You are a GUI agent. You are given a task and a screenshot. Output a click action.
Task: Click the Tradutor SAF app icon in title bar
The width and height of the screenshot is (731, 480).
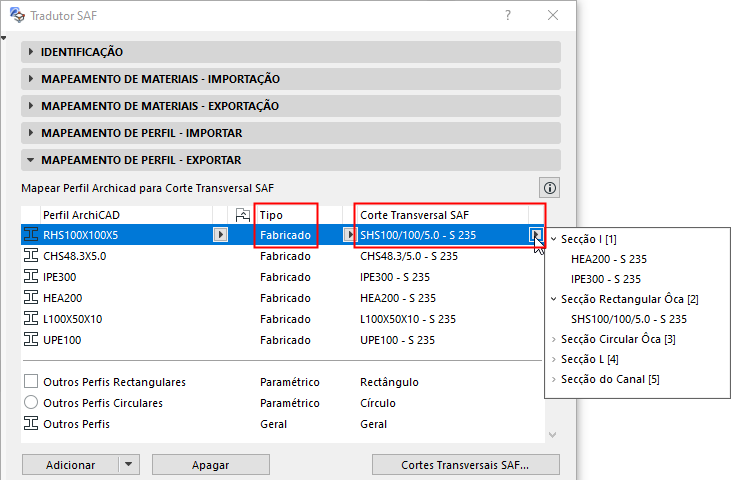tap(17, 15)
